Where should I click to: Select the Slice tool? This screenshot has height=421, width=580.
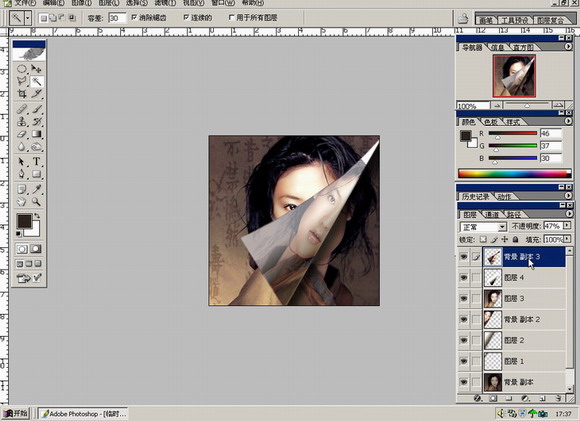[36, 94]
